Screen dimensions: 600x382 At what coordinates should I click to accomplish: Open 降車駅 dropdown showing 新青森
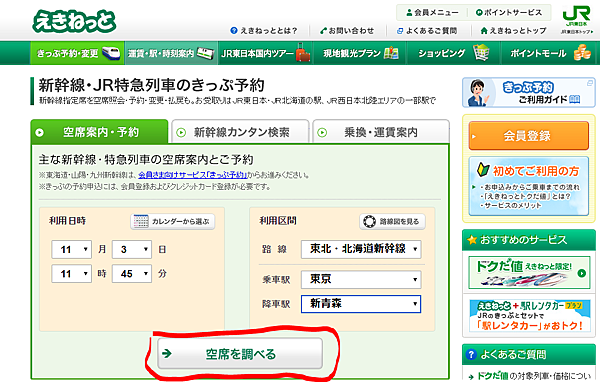361,304
